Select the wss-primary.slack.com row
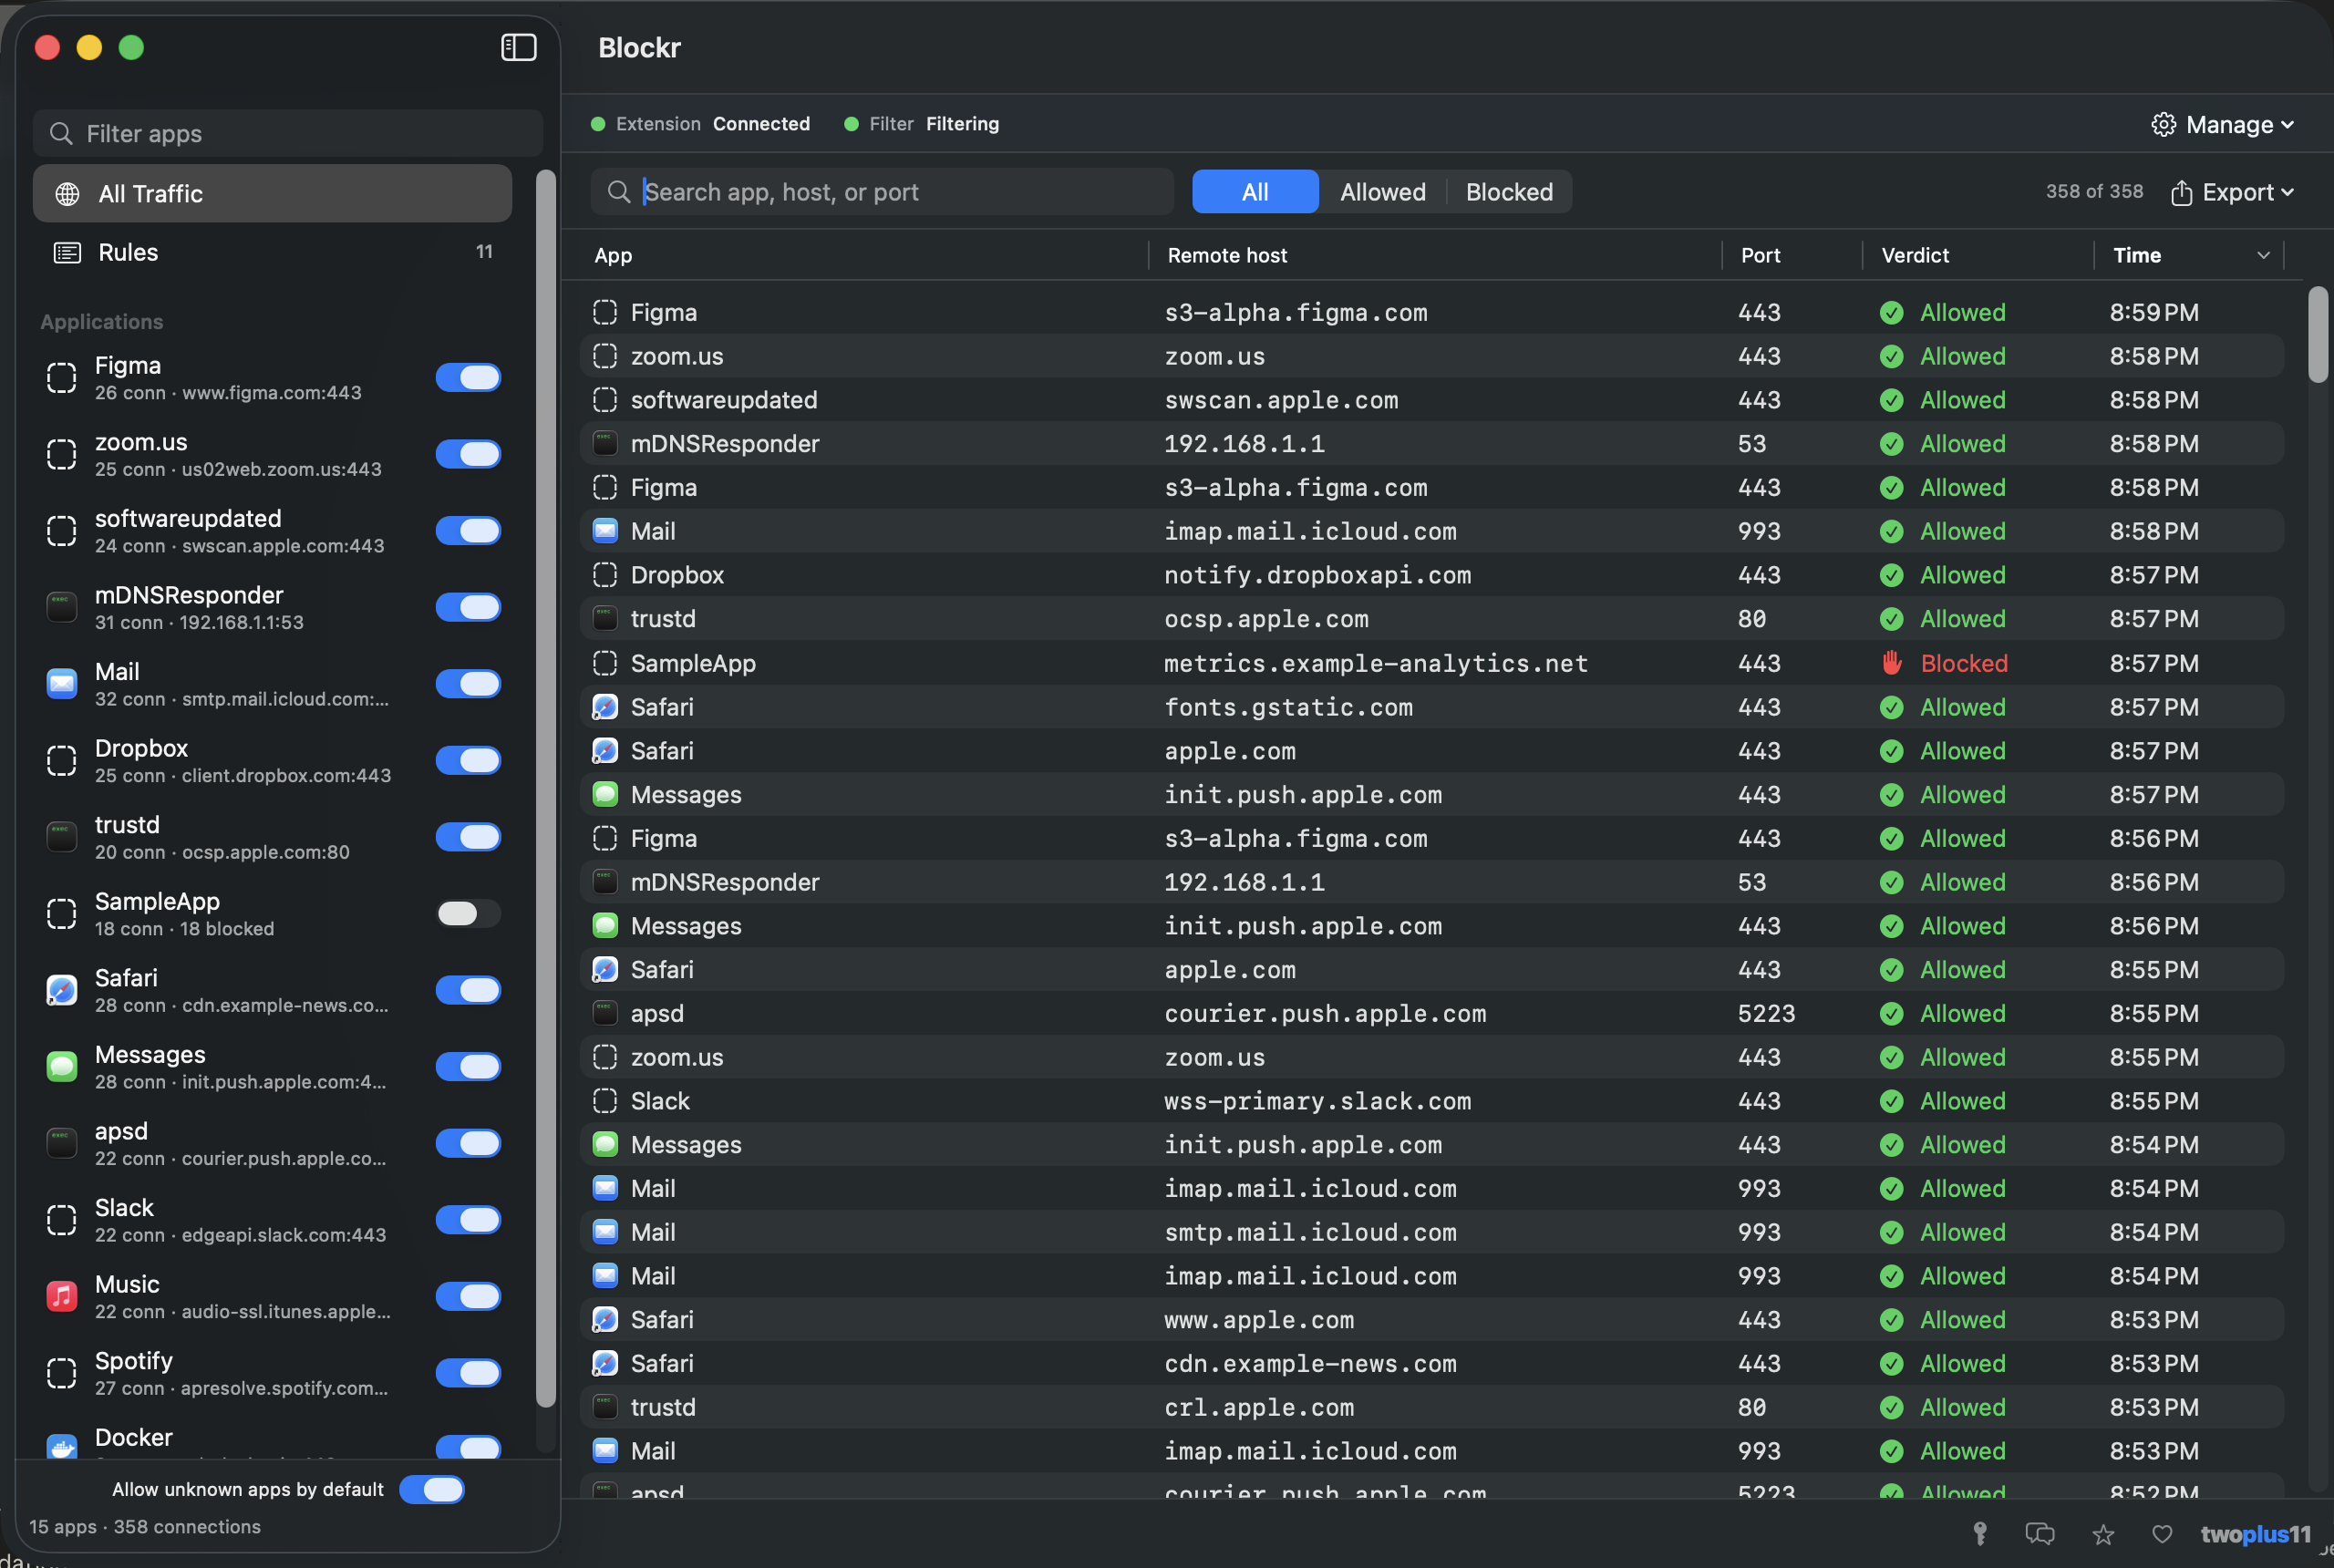The image size is (2334, 1568). tap(1432, 1101)
